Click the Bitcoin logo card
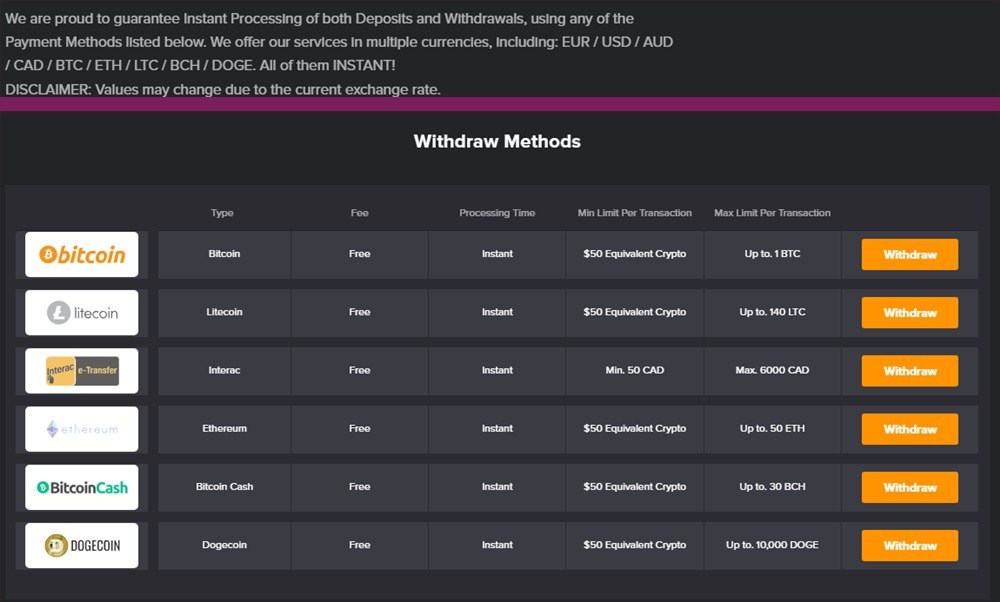 click(82, 254)
